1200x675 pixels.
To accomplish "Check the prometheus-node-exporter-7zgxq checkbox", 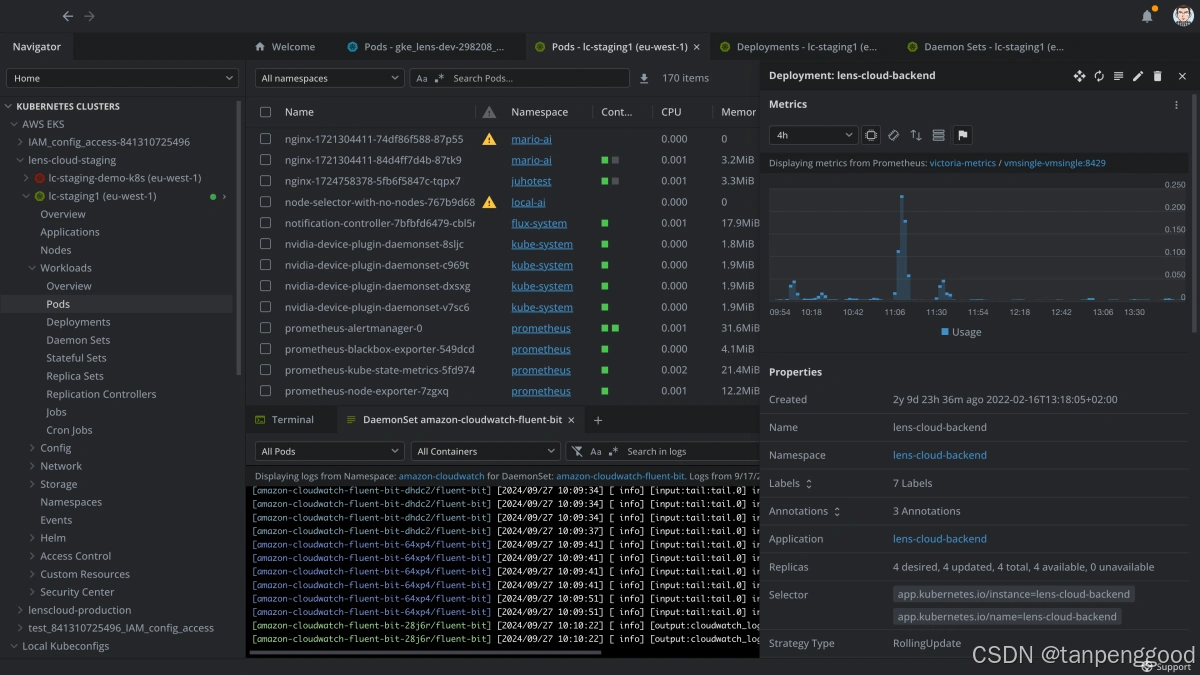I will coord(265,391).
